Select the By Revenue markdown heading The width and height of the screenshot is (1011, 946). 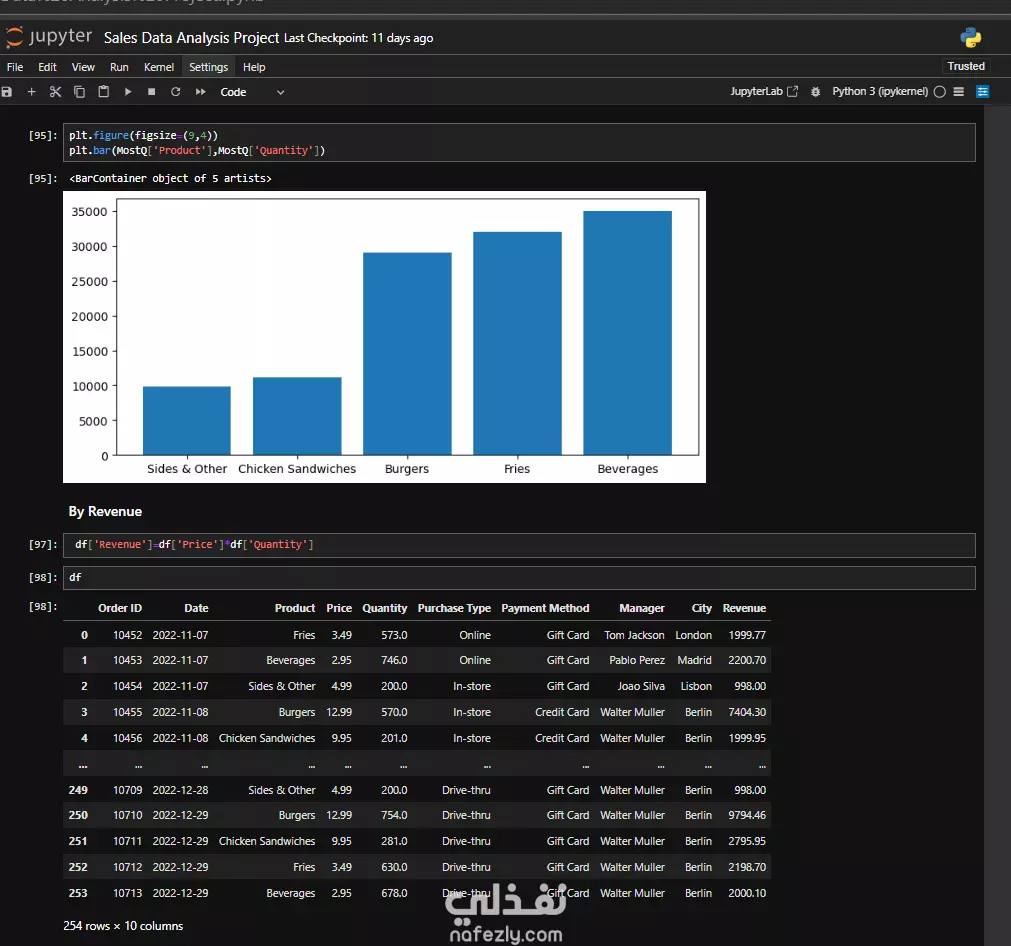tap(105, 511)
